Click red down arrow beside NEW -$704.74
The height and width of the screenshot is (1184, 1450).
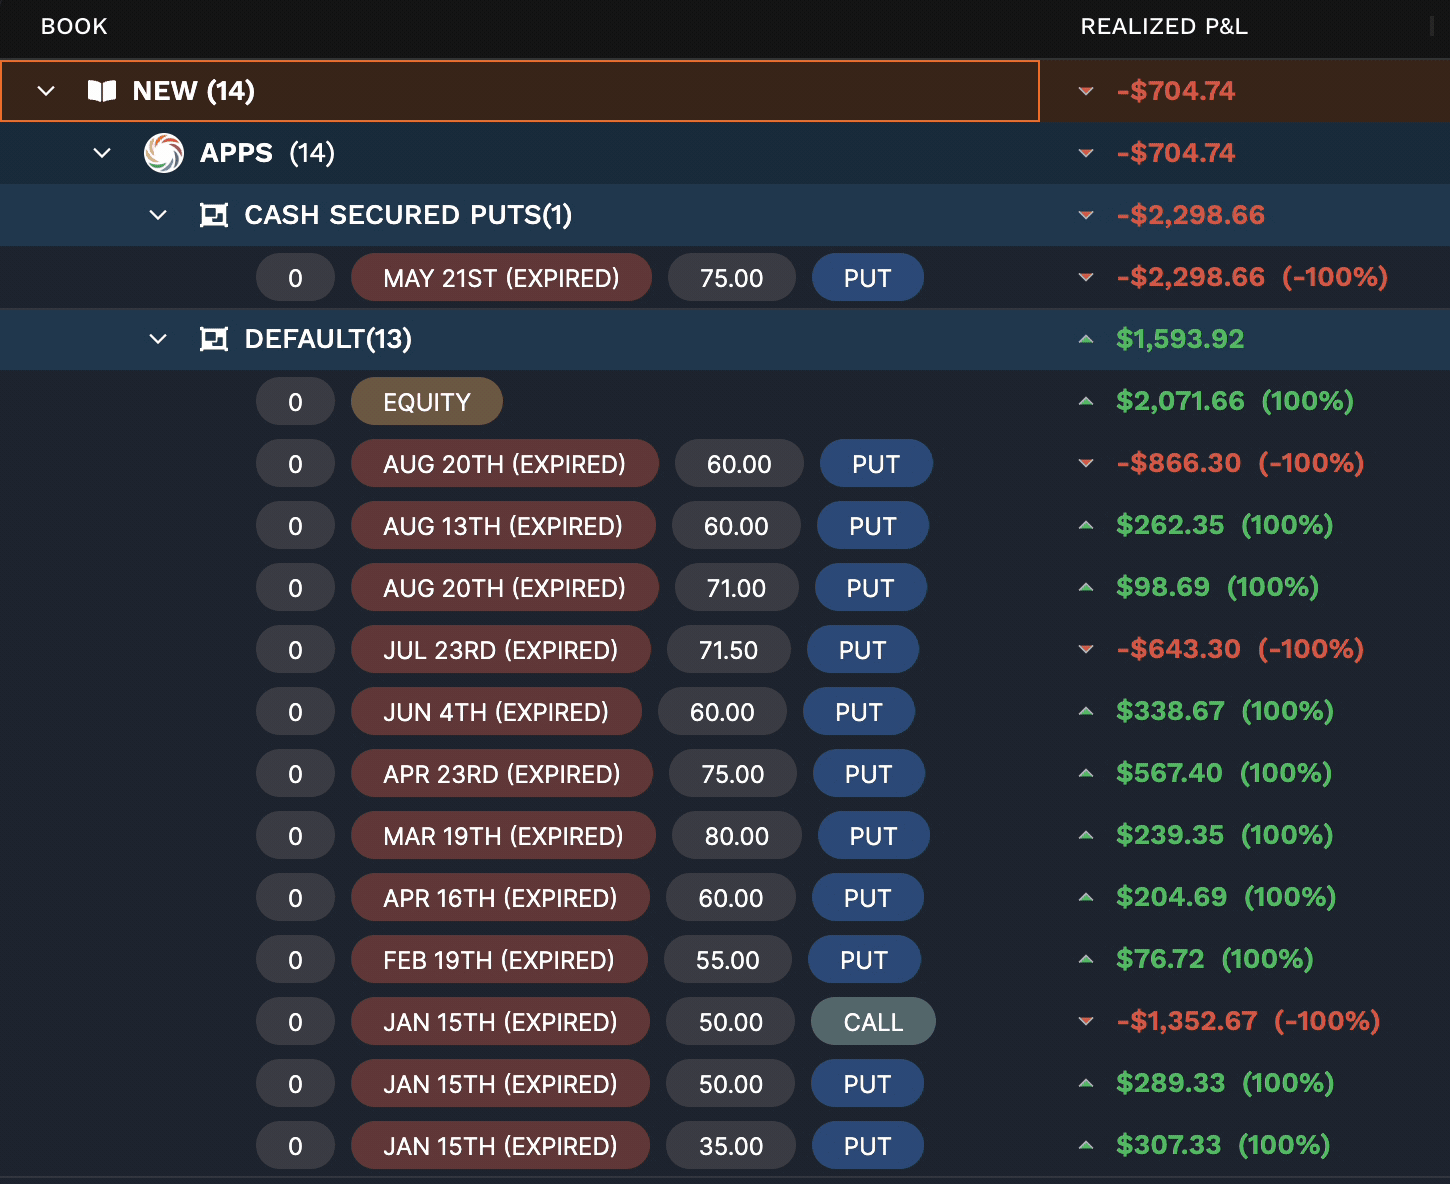pos(1086,91)
